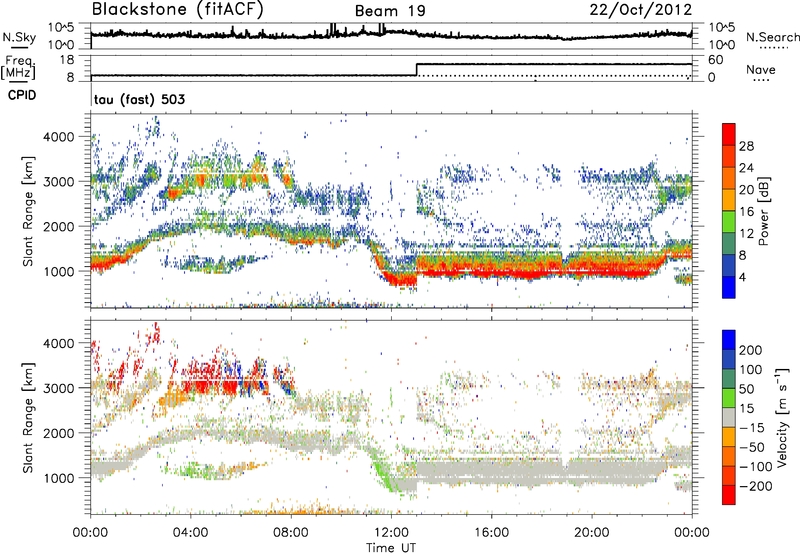Image resolution: width=800 pixels, height=554 pixels.
Task: Click the 3000 tick in the velocity panel
Action: click(x=59, y=388)
